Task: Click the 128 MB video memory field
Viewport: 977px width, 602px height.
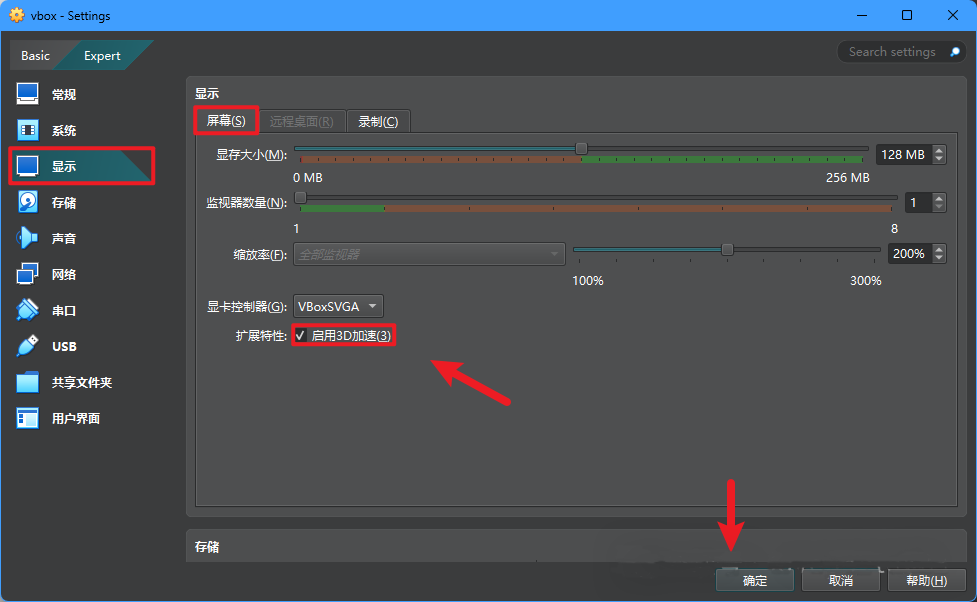Action: [x=903, y=155]
